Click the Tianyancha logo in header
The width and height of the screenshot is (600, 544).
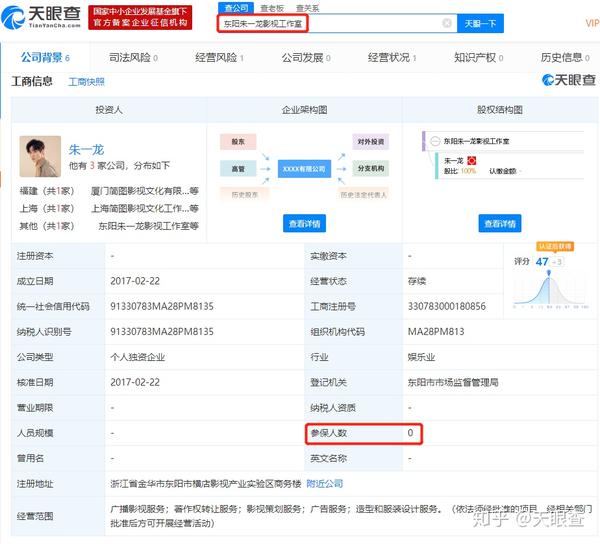tap(41, 17)
